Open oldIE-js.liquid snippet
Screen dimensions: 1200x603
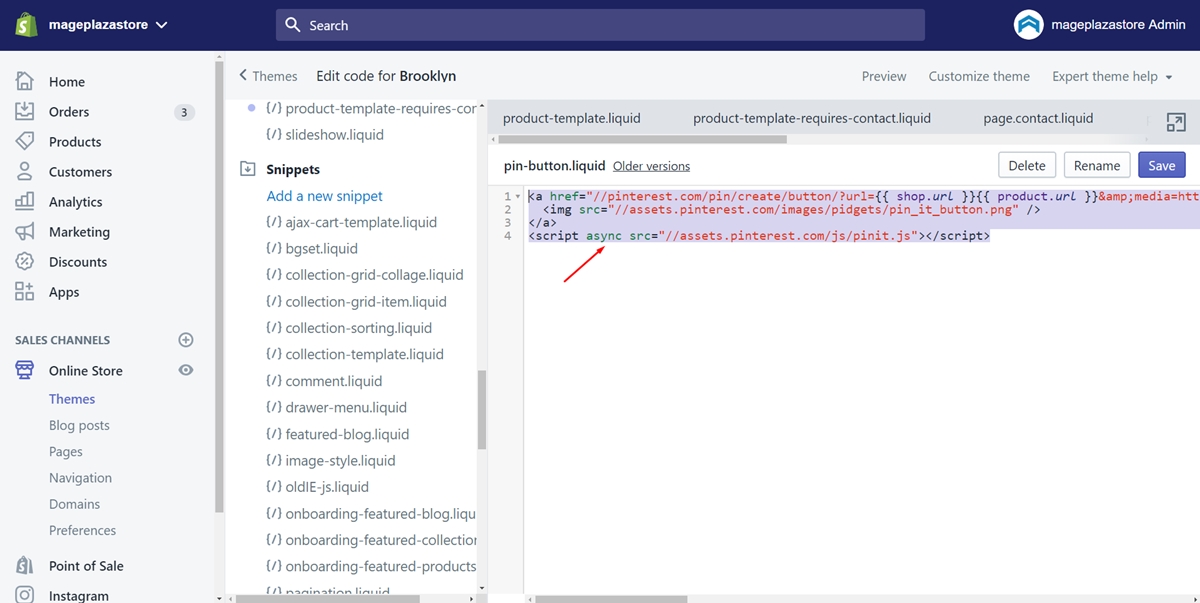click(x=317, y=487)
